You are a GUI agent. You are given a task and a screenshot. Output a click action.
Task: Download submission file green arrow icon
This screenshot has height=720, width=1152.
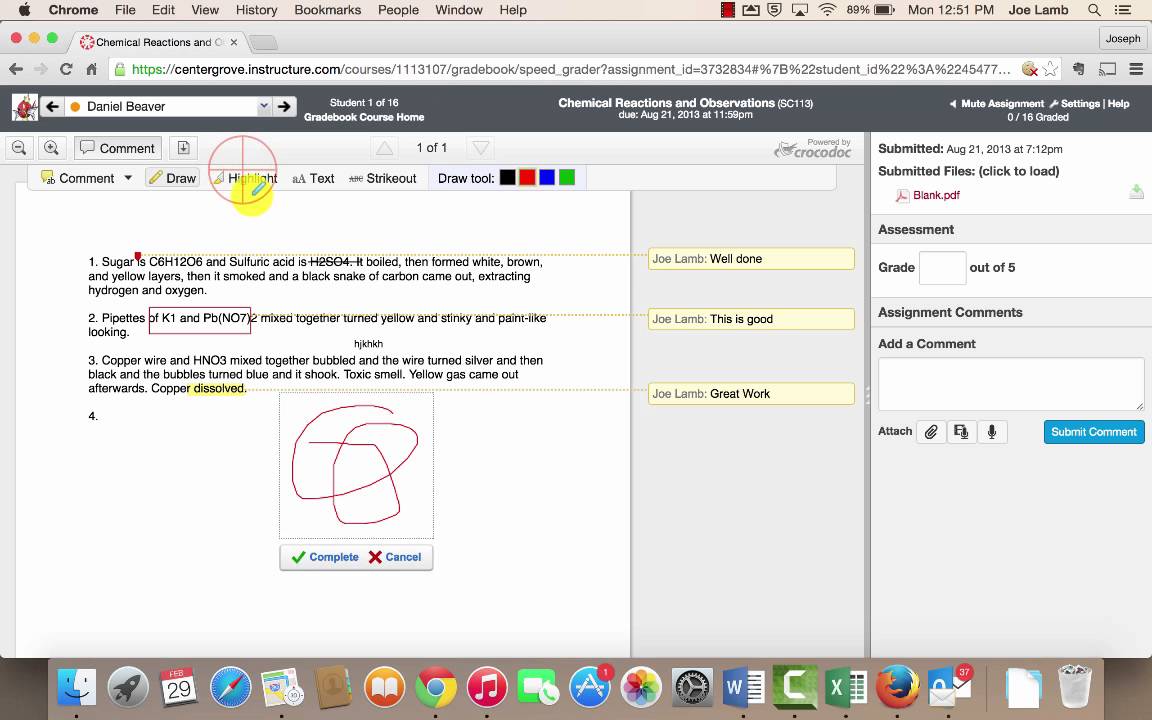coord(1136,192)
